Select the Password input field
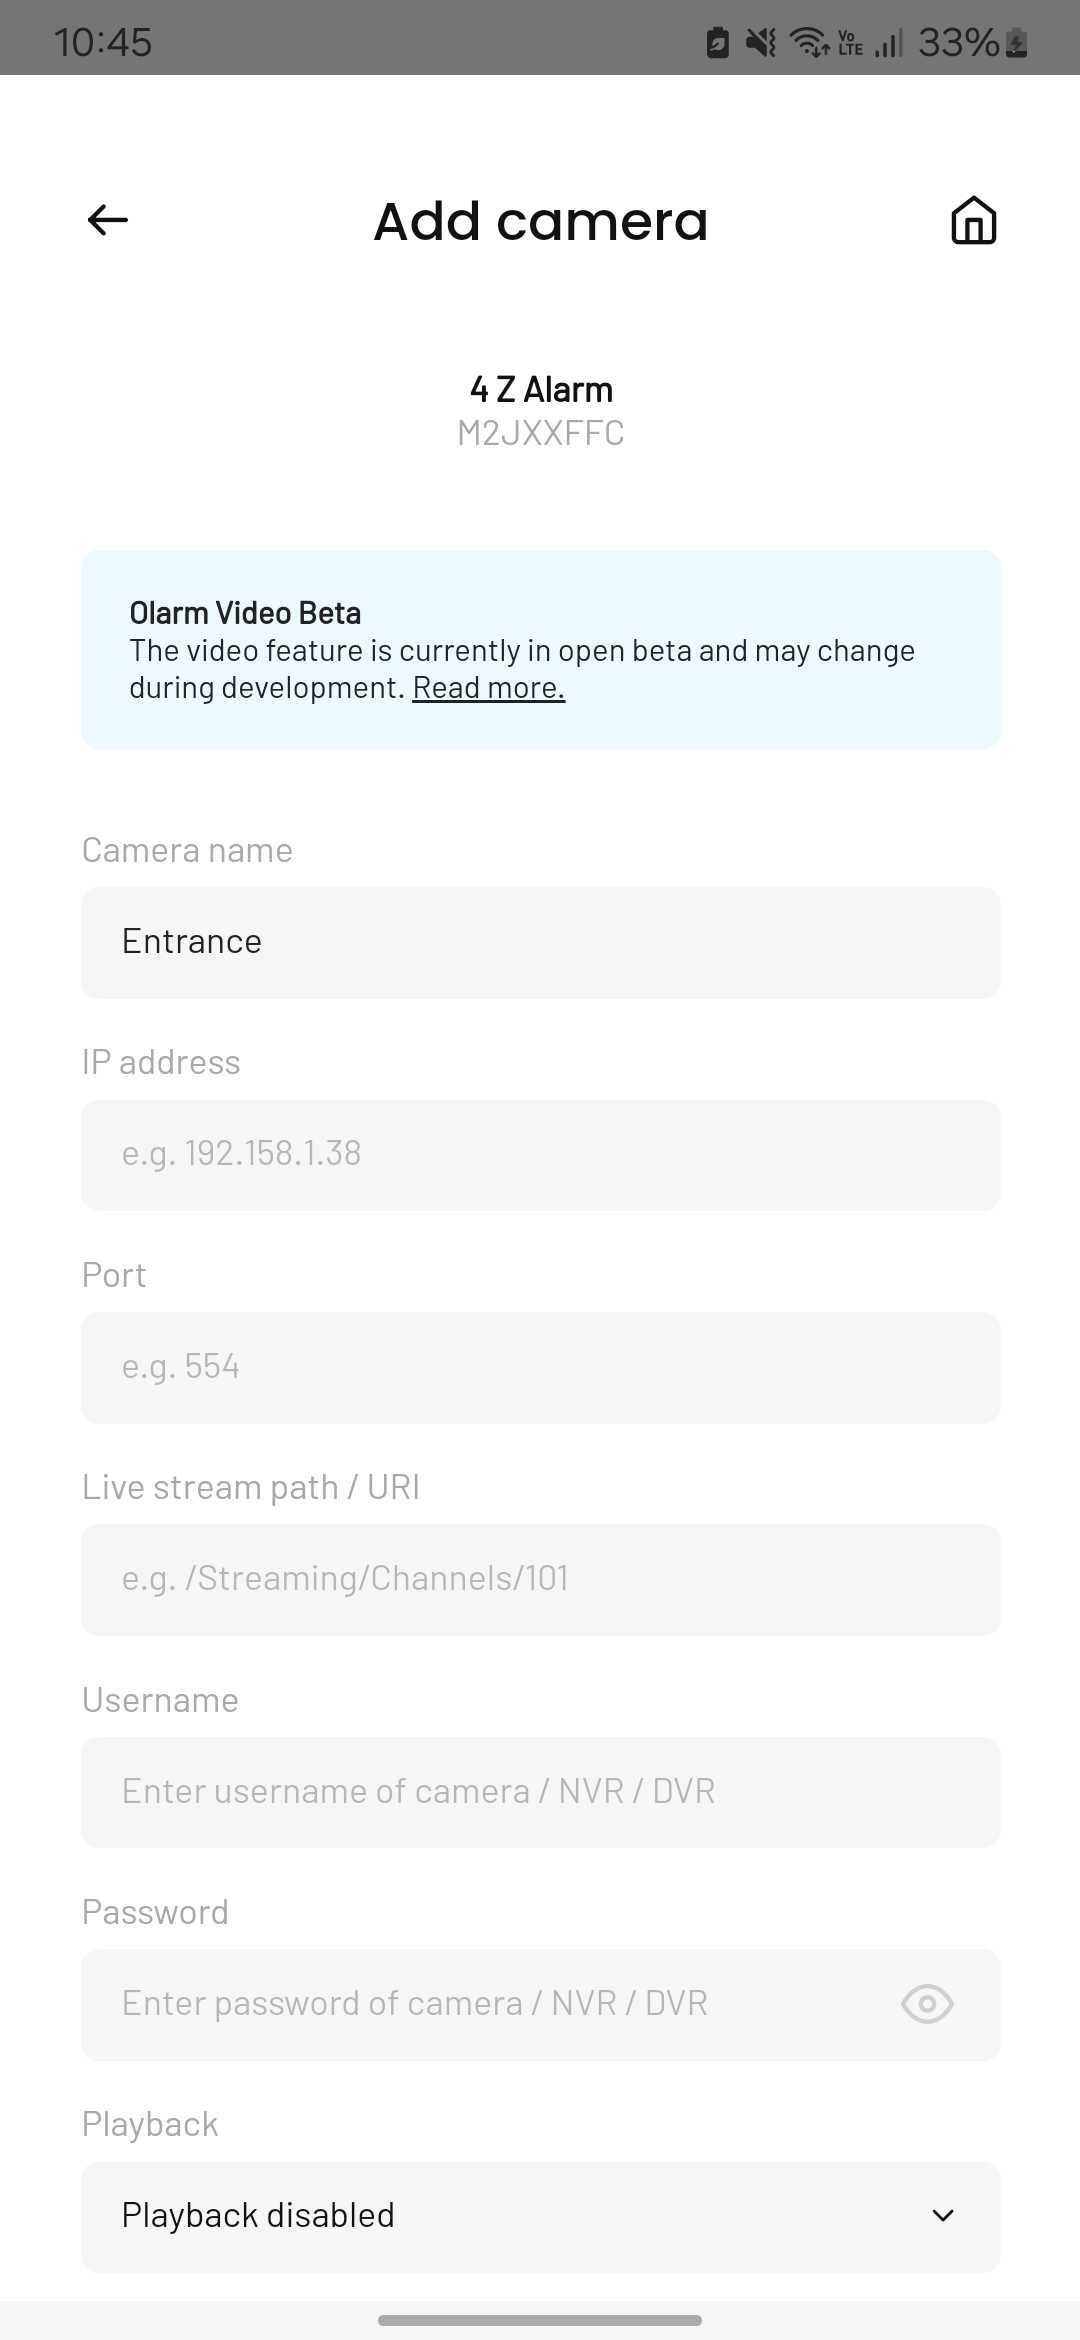 click(x=541, y=2004)
